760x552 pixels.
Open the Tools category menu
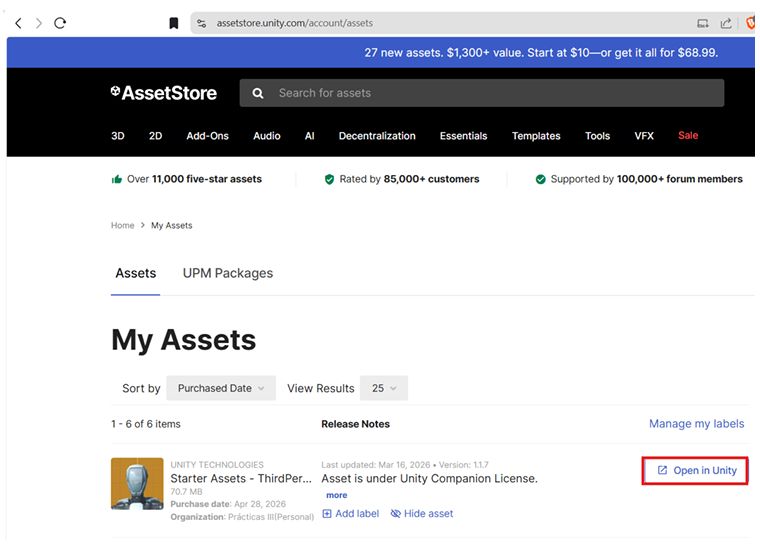point(598,136)
